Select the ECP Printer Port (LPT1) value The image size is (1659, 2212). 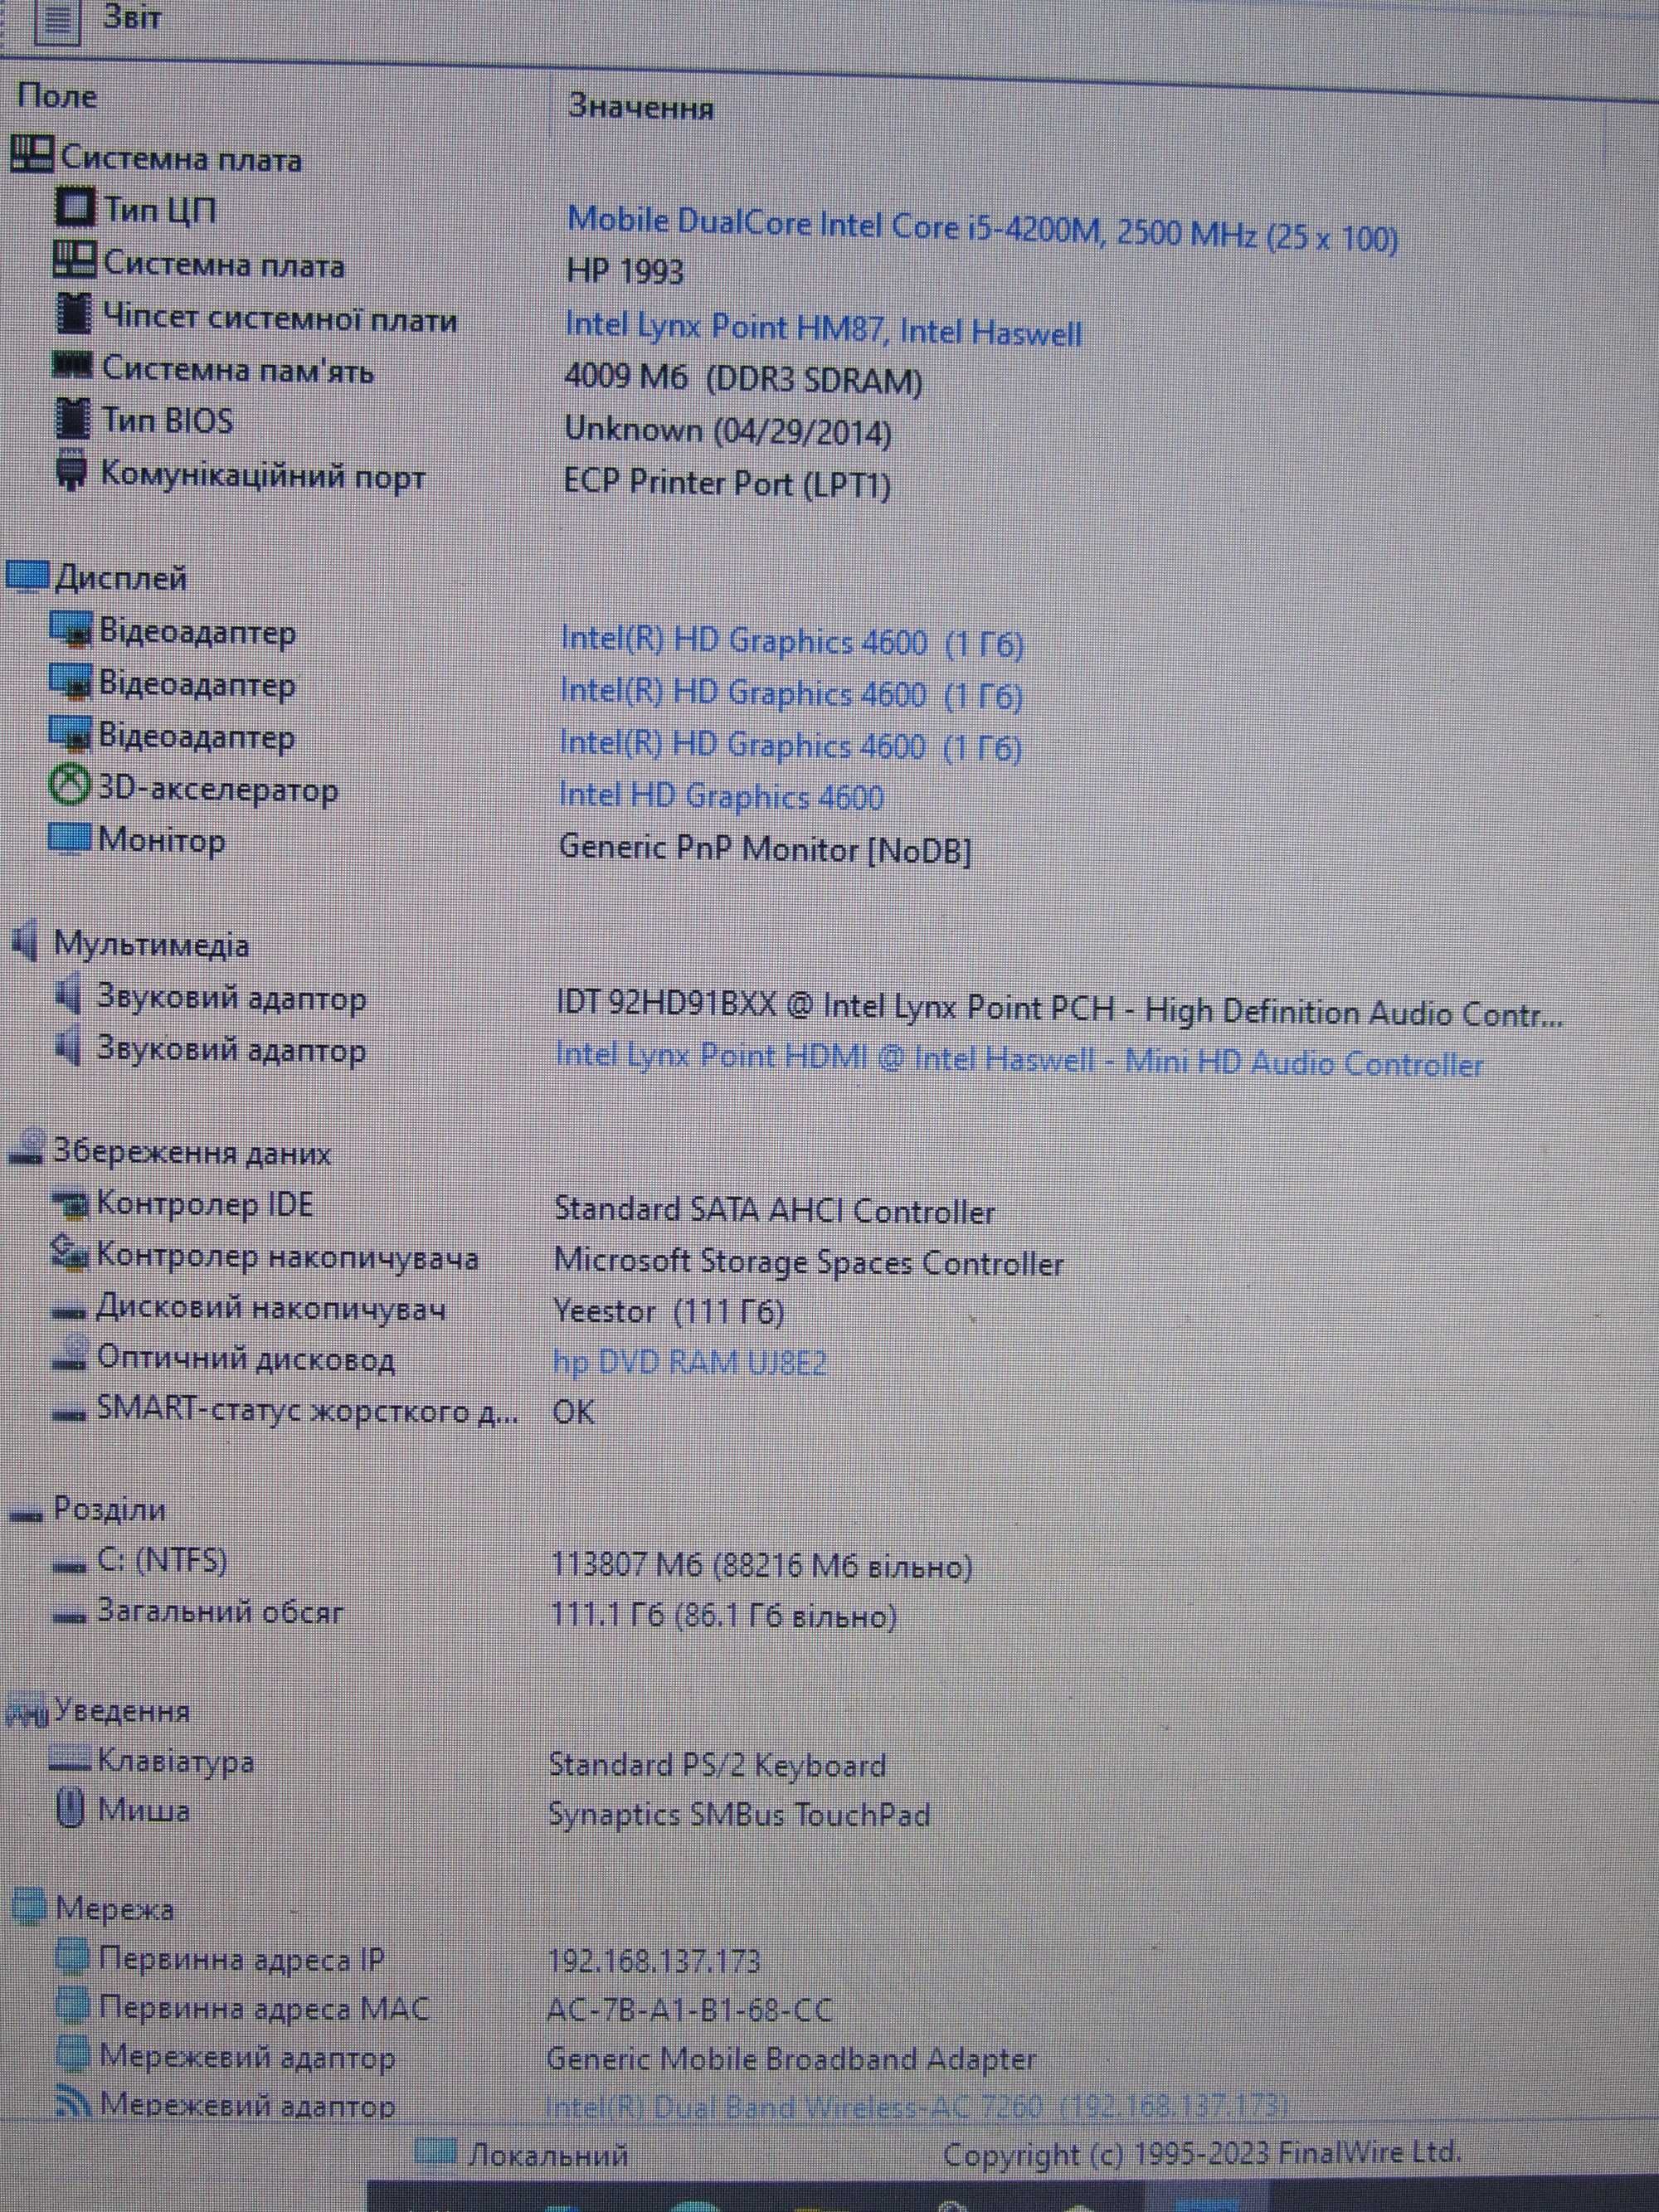point(727,483)
